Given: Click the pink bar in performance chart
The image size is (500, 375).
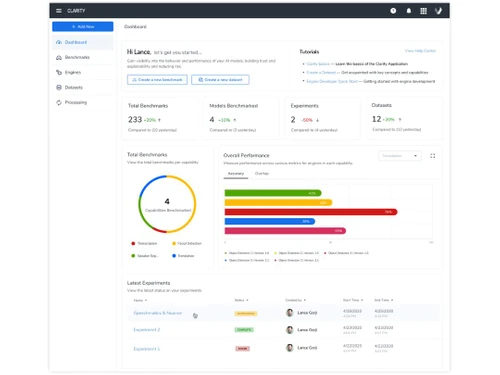Looking at the screenshot, I should click(285, 231).
